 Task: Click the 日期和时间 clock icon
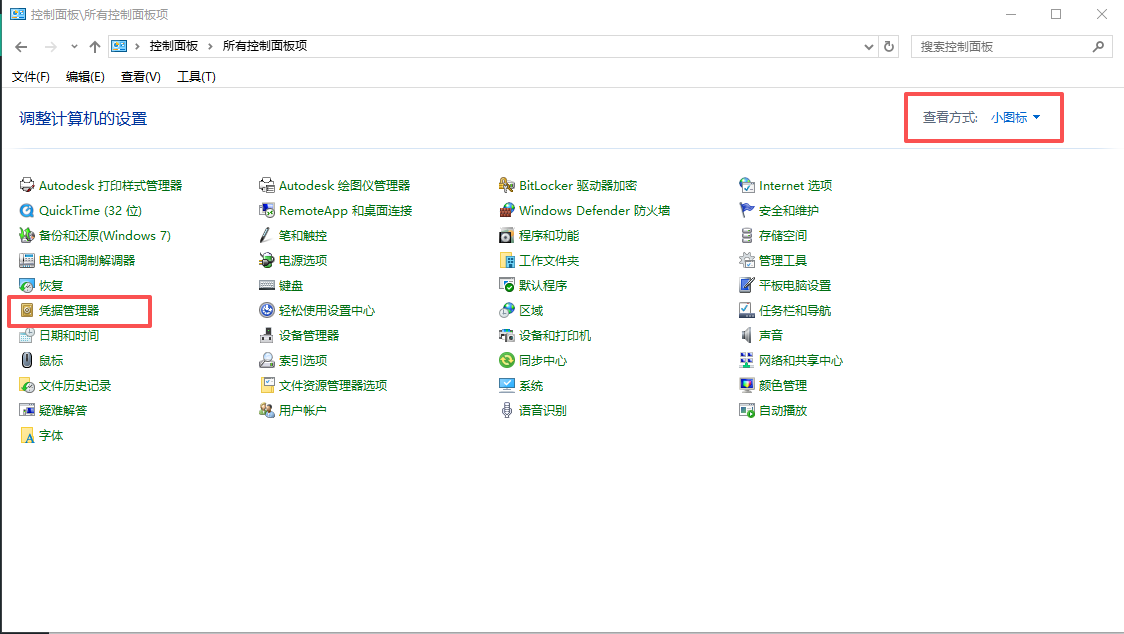[x=27, y=335]
